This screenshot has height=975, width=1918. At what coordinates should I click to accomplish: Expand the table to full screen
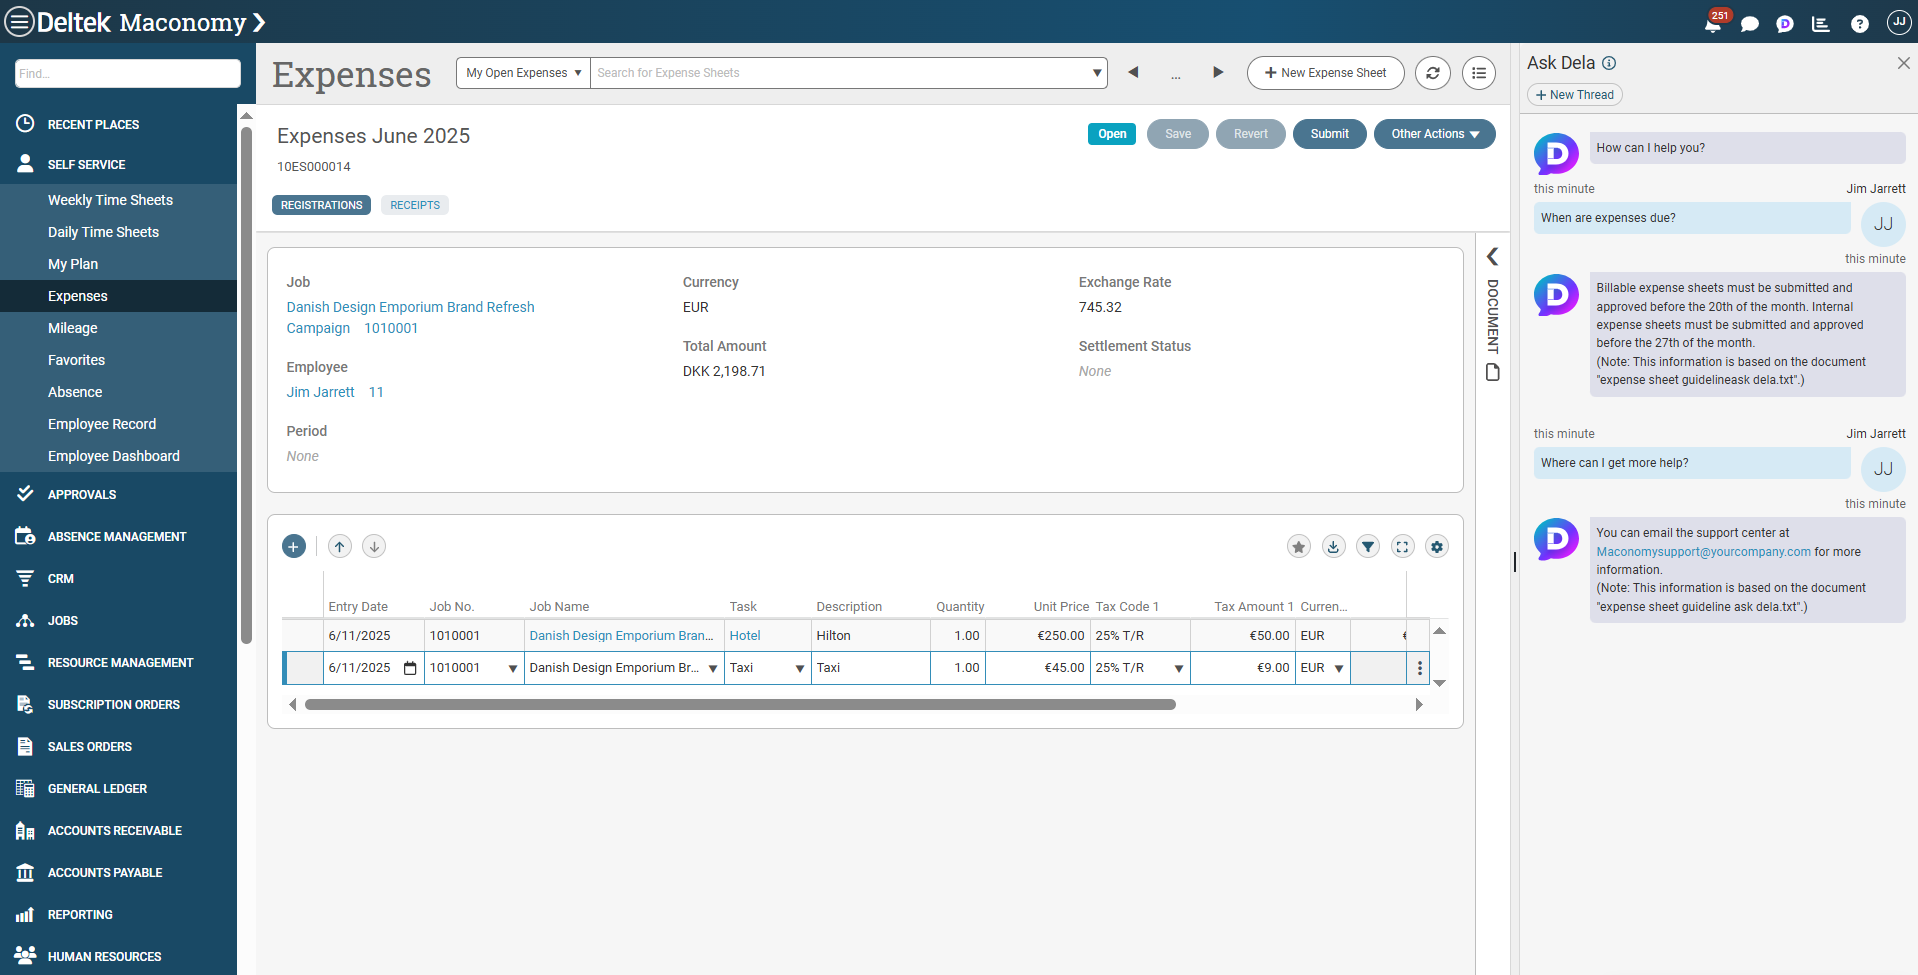tap(1402, 546)
